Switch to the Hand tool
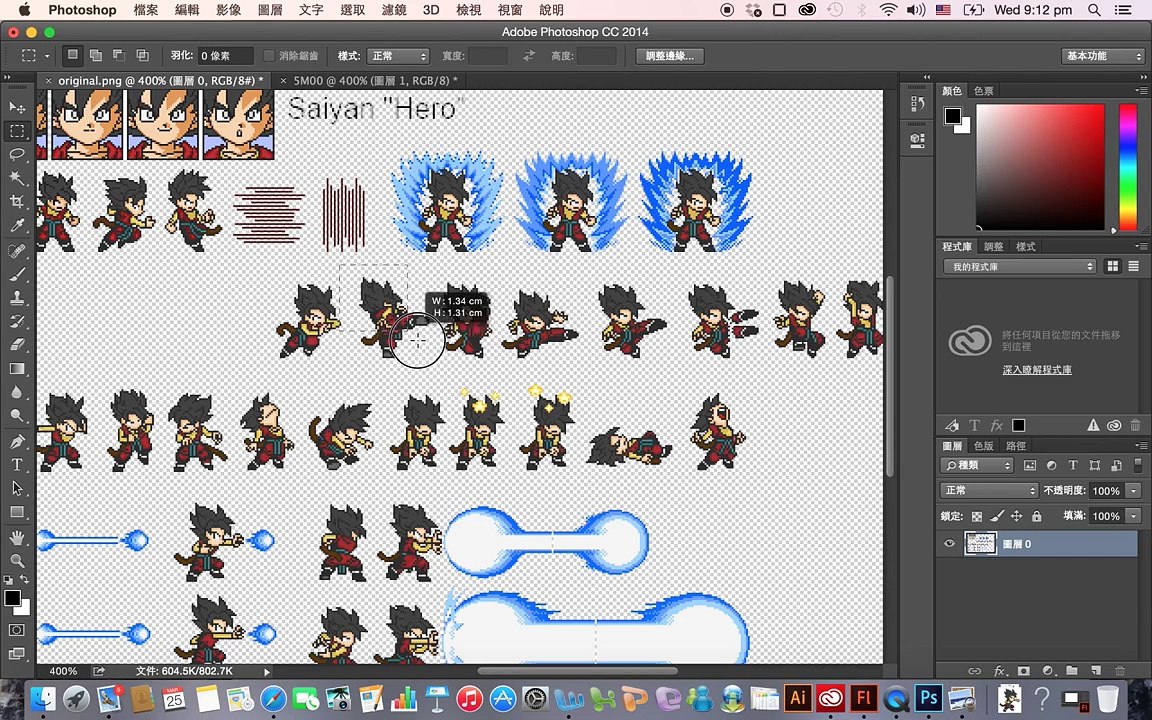 pyautogui.click(x=17, y=537)
